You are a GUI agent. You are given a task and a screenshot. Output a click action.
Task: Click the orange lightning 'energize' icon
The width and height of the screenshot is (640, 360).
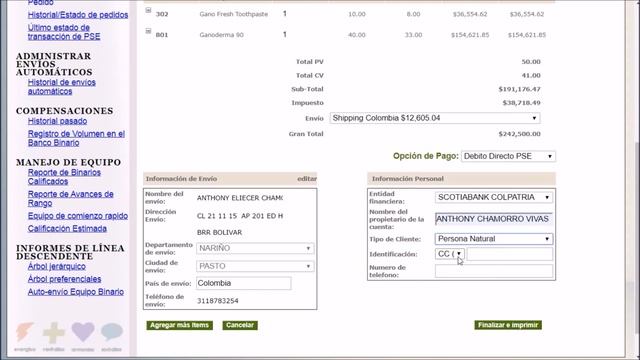(25, 332)
